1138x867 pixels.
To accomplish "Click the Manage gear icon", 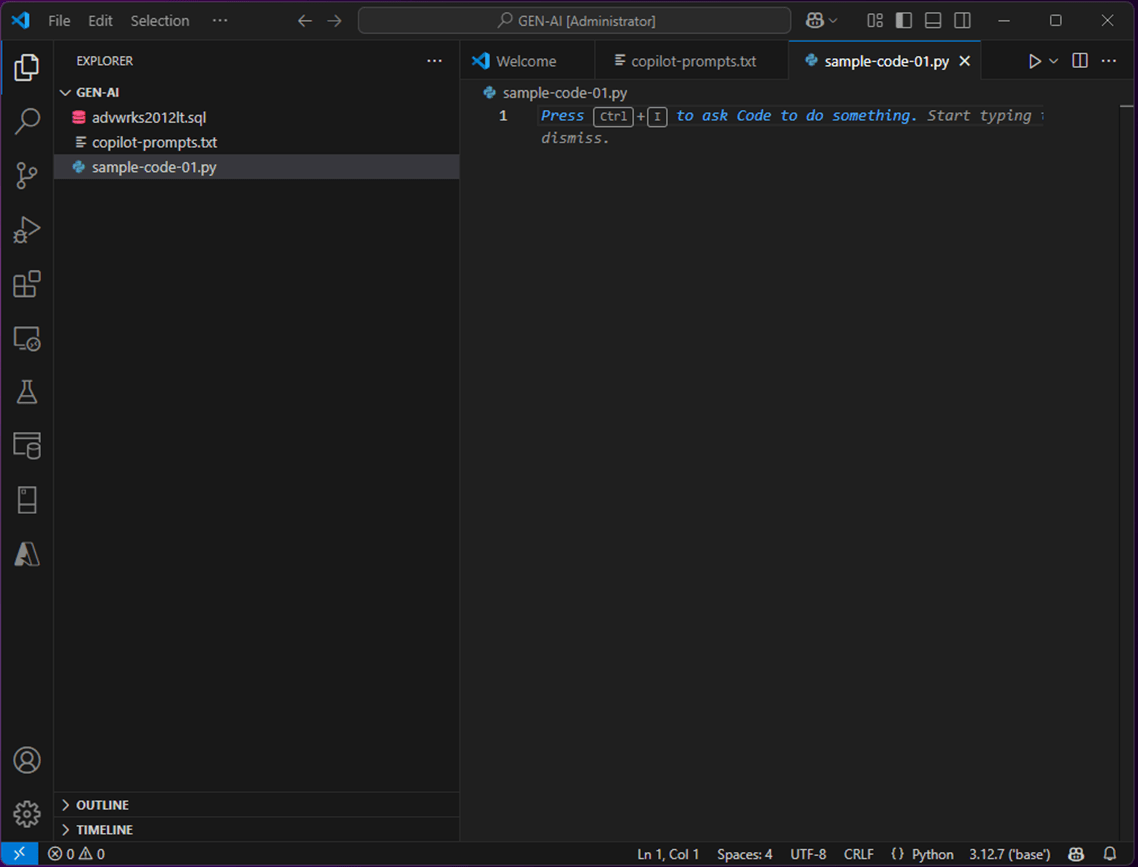I will 27,813.
